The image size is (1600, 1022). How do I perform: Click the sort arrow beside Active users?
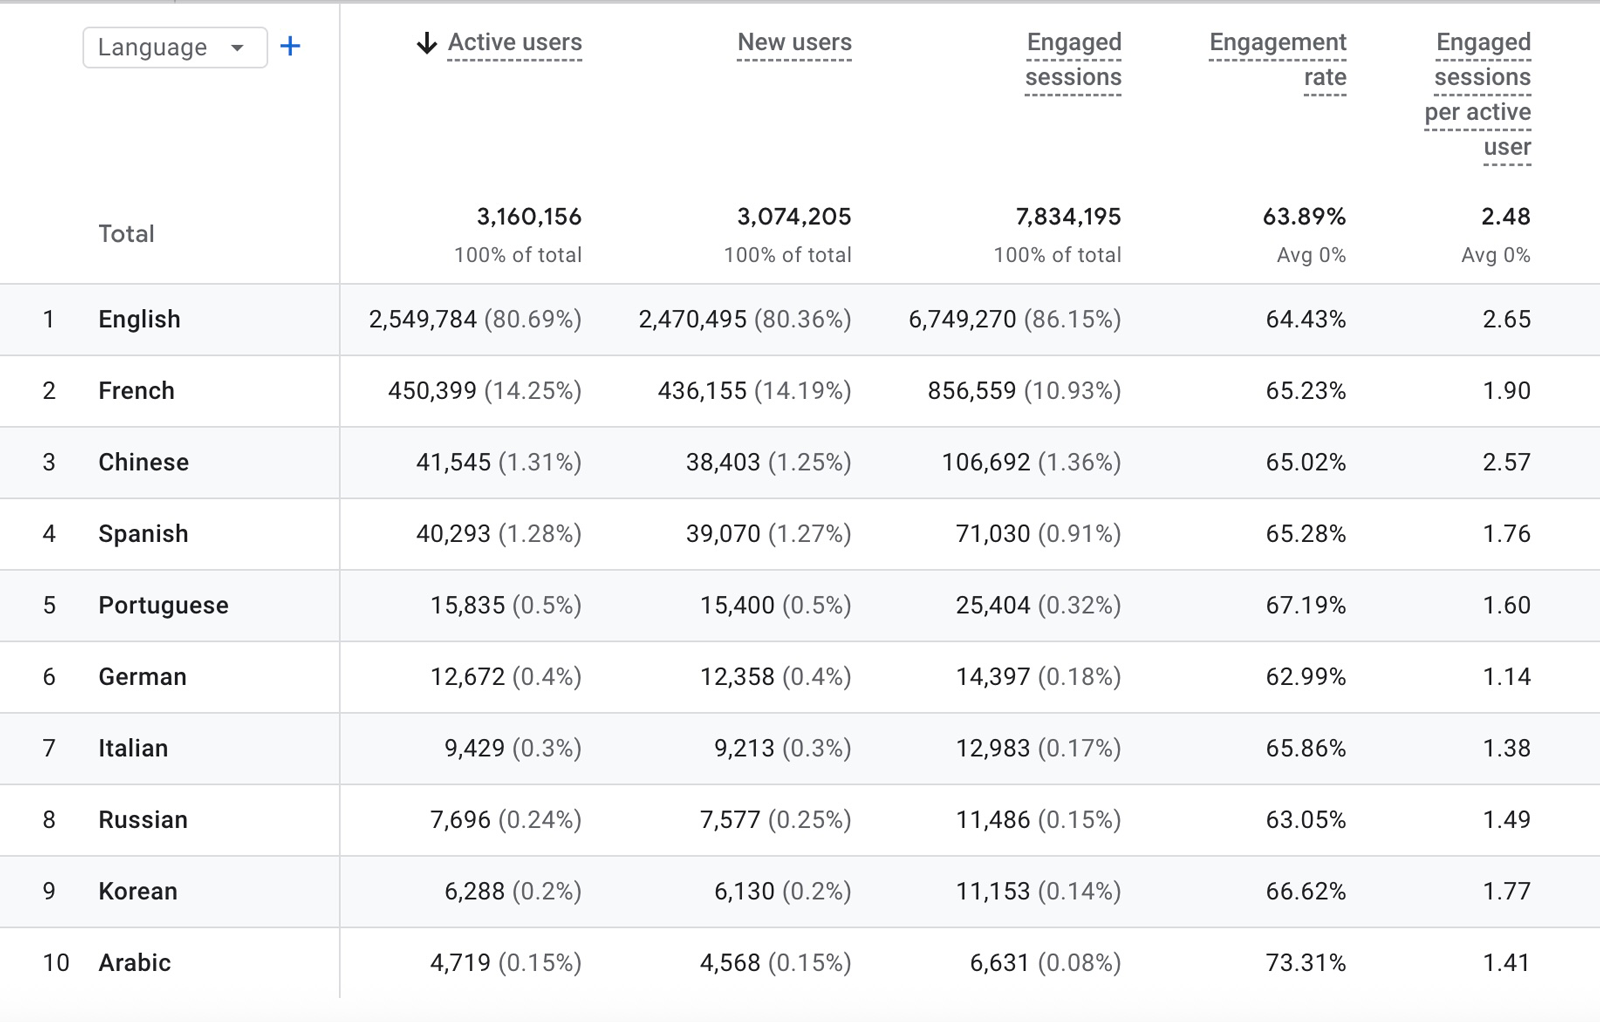click(x=427, y=43)
